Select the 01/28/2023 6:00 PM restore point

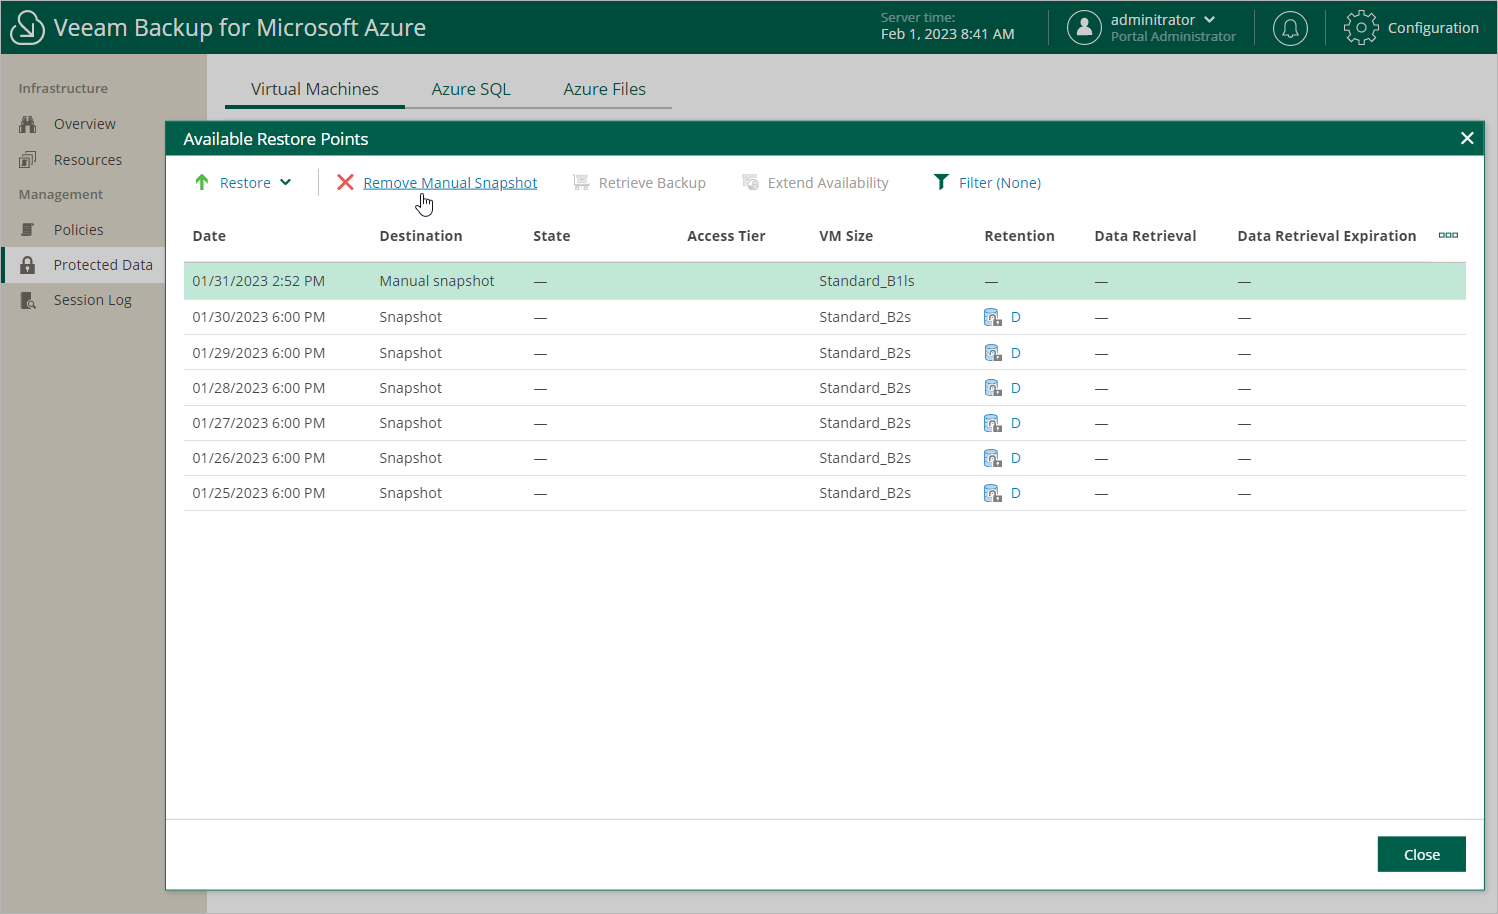point(259,388)
